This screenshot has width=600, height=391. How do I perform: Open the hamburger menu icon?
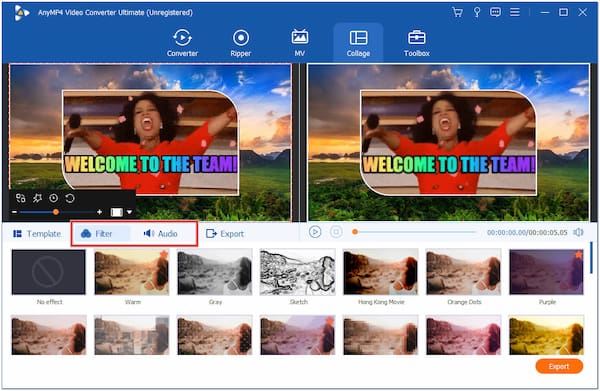click(515, 12)
